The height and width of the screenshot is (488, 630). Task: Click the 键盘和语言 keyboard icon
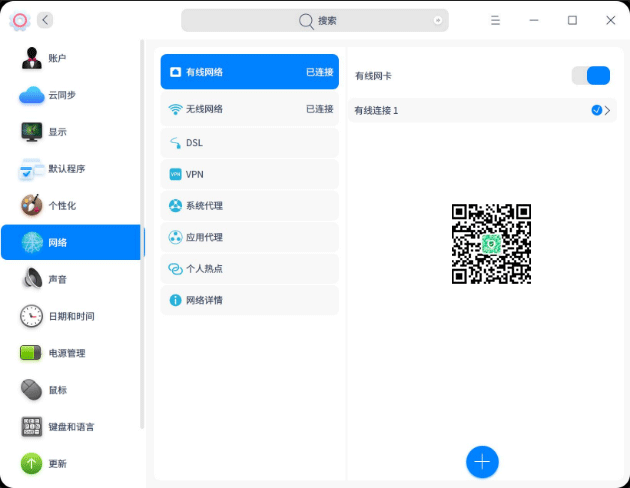(32, 427)
